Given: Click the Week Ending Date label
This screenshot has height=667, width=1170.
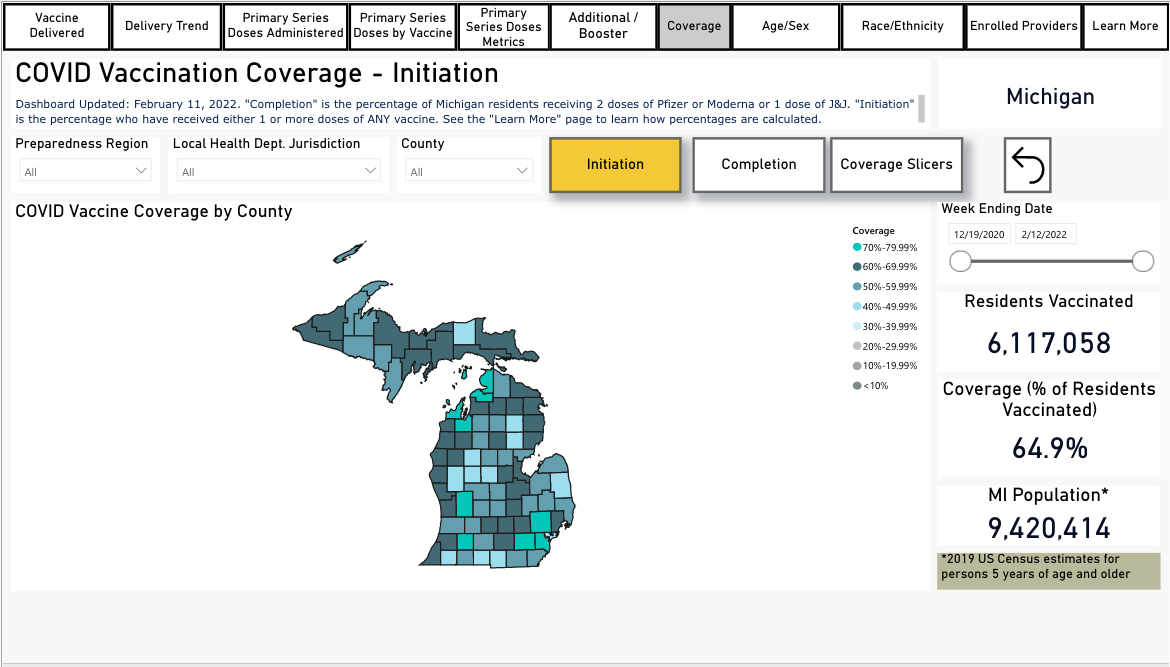Looking at the screenshot, I should click(997, 209).
